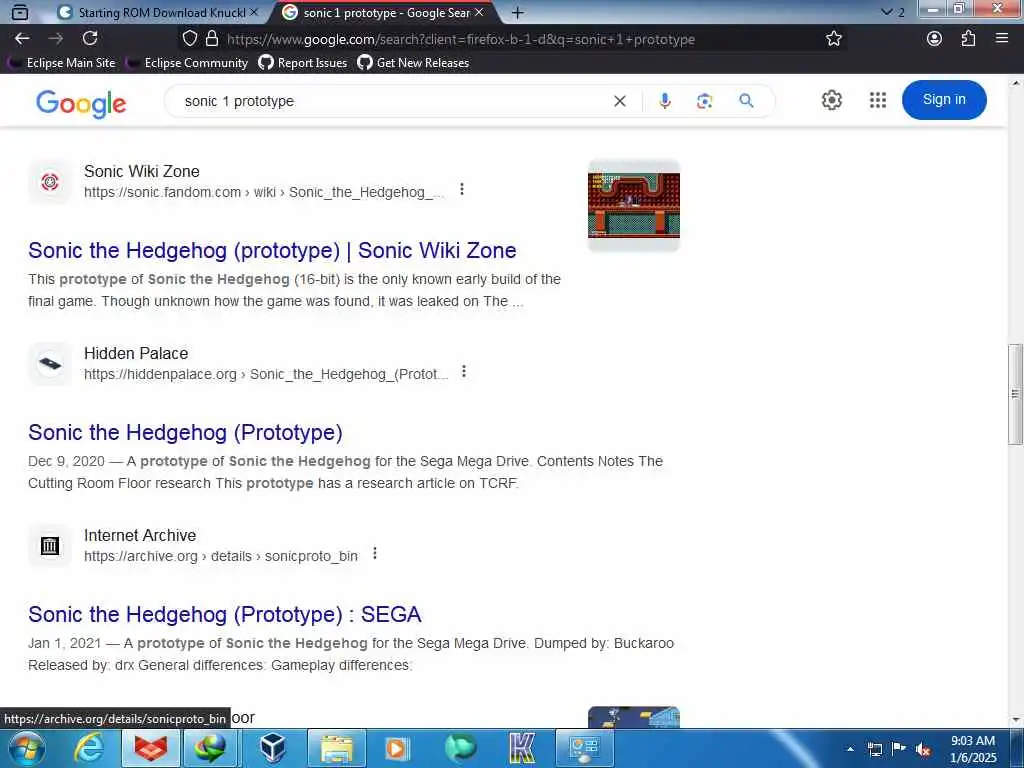Open the Google apps grid
1024x768 pixels.
coord(878,100)
